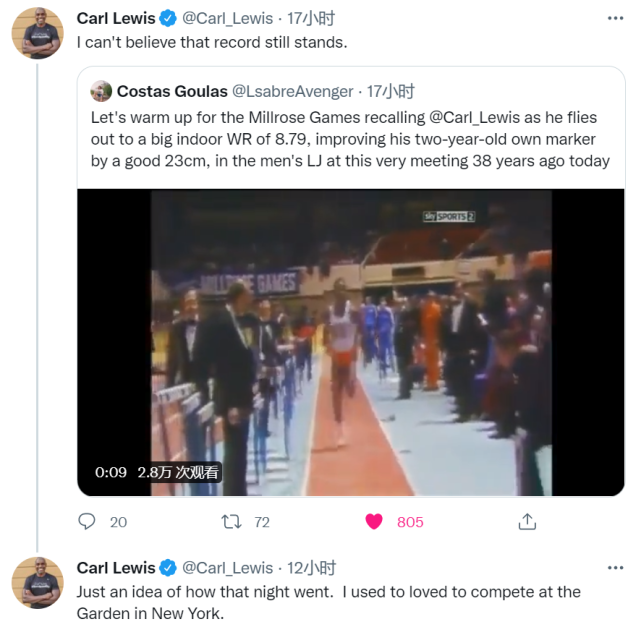Open the quoted tweet text about the Millrose Games
641x627 pixels.
(350, 139)
